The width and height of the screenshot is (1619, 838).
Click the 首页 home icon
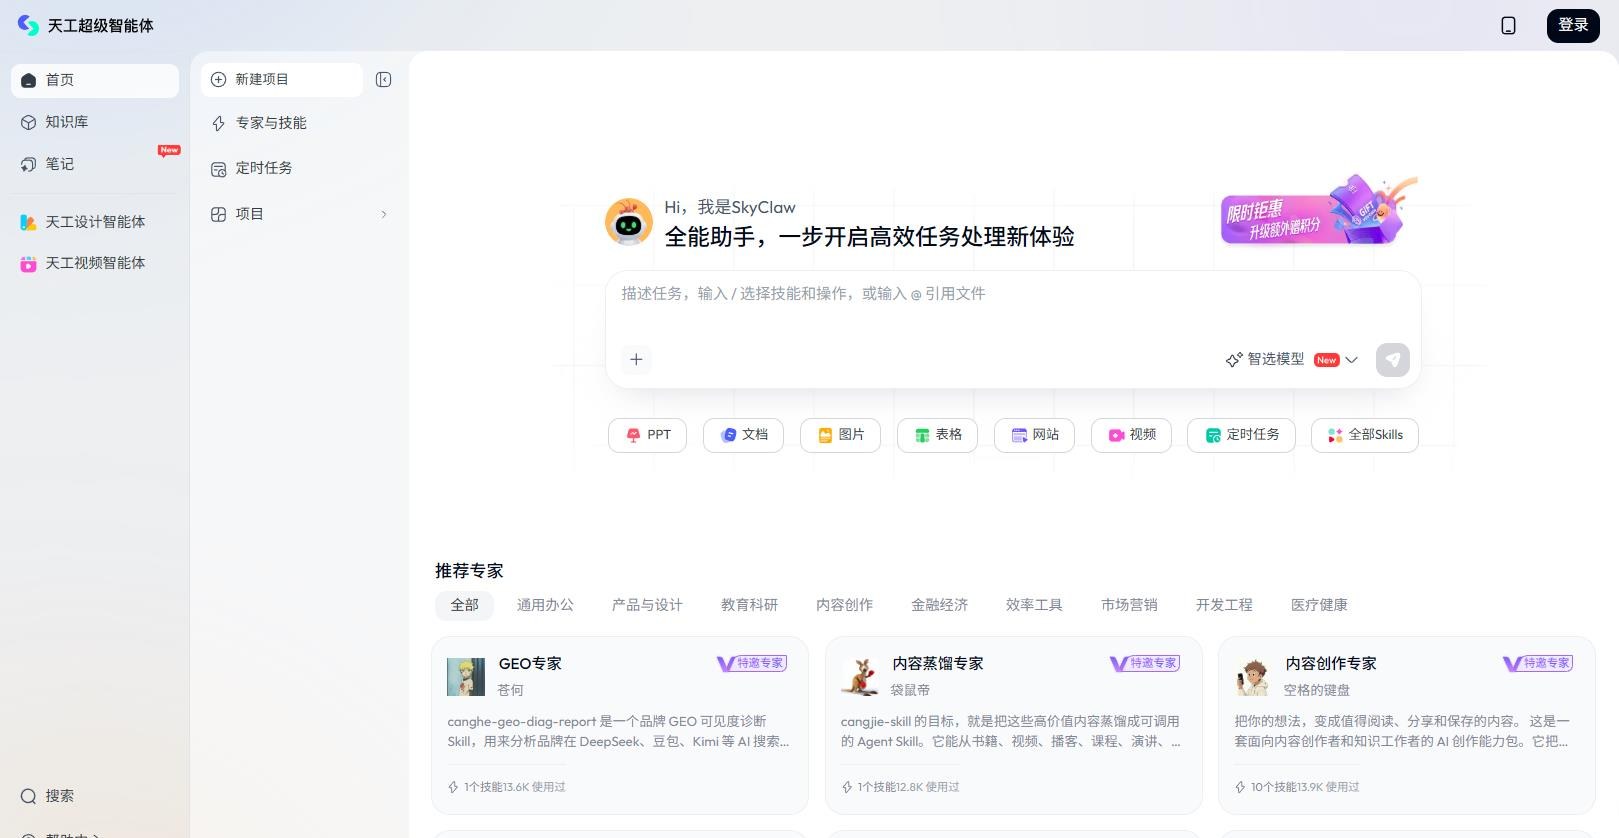click(28, 80)
